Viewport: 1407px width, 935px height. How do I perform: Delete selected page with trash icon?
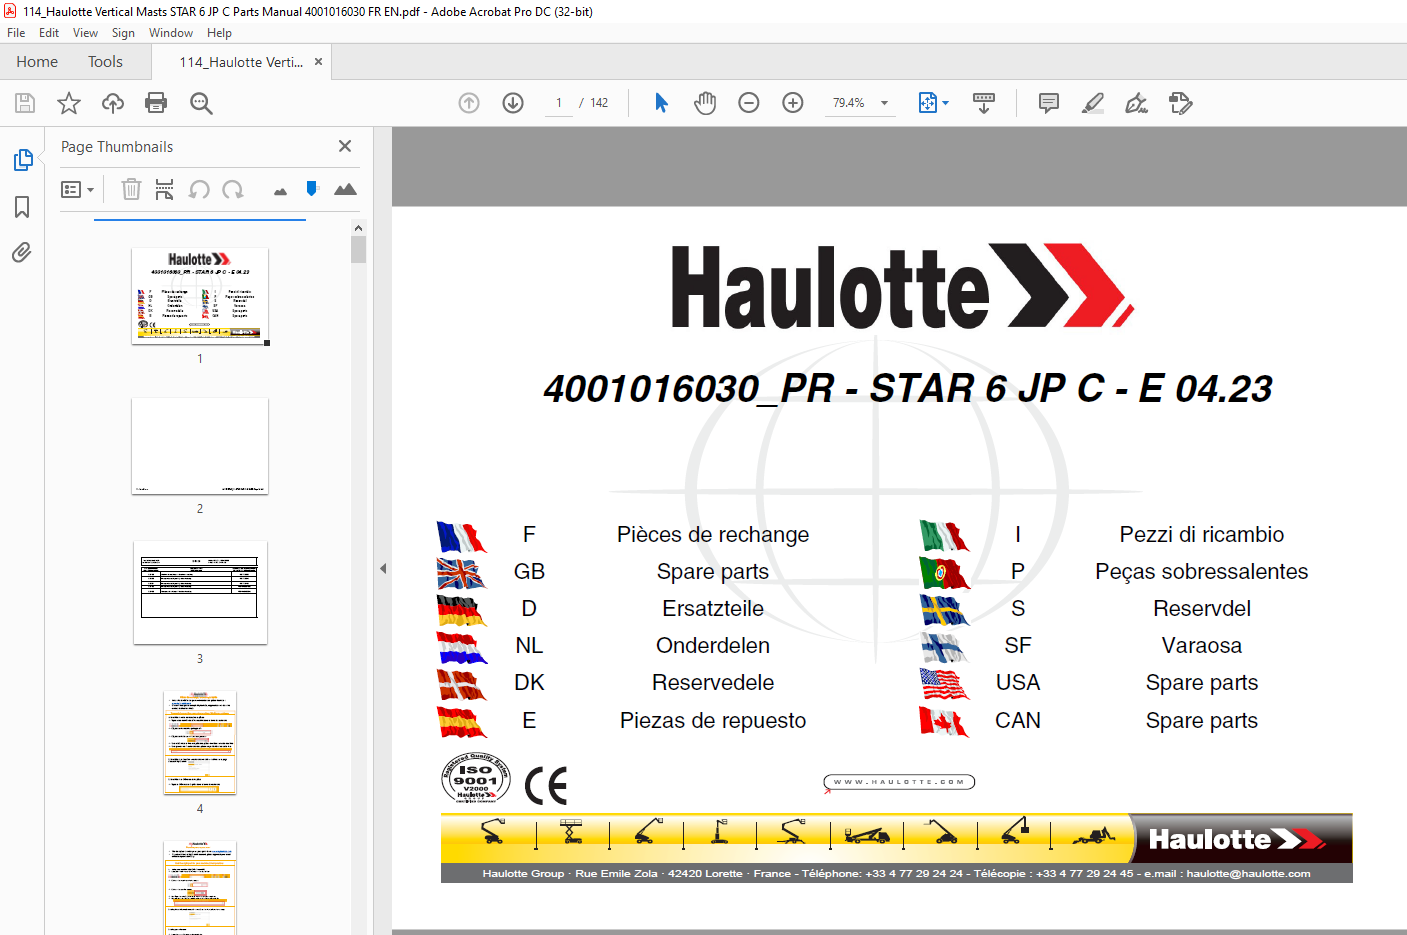click(x=131, y=189)
